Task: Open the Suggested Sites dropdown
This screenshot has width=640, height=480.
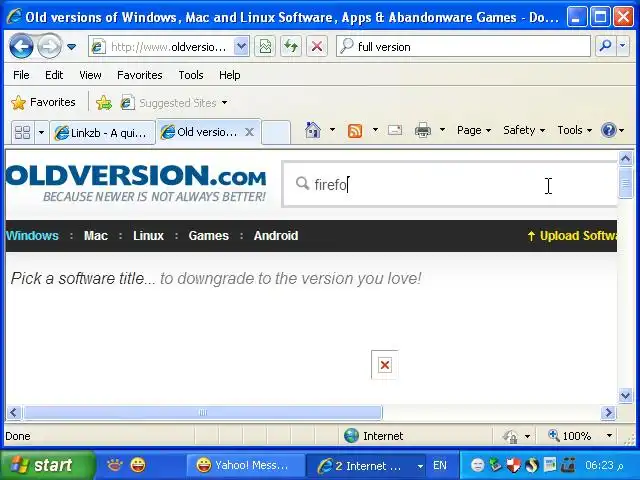Action: [174, 102]
